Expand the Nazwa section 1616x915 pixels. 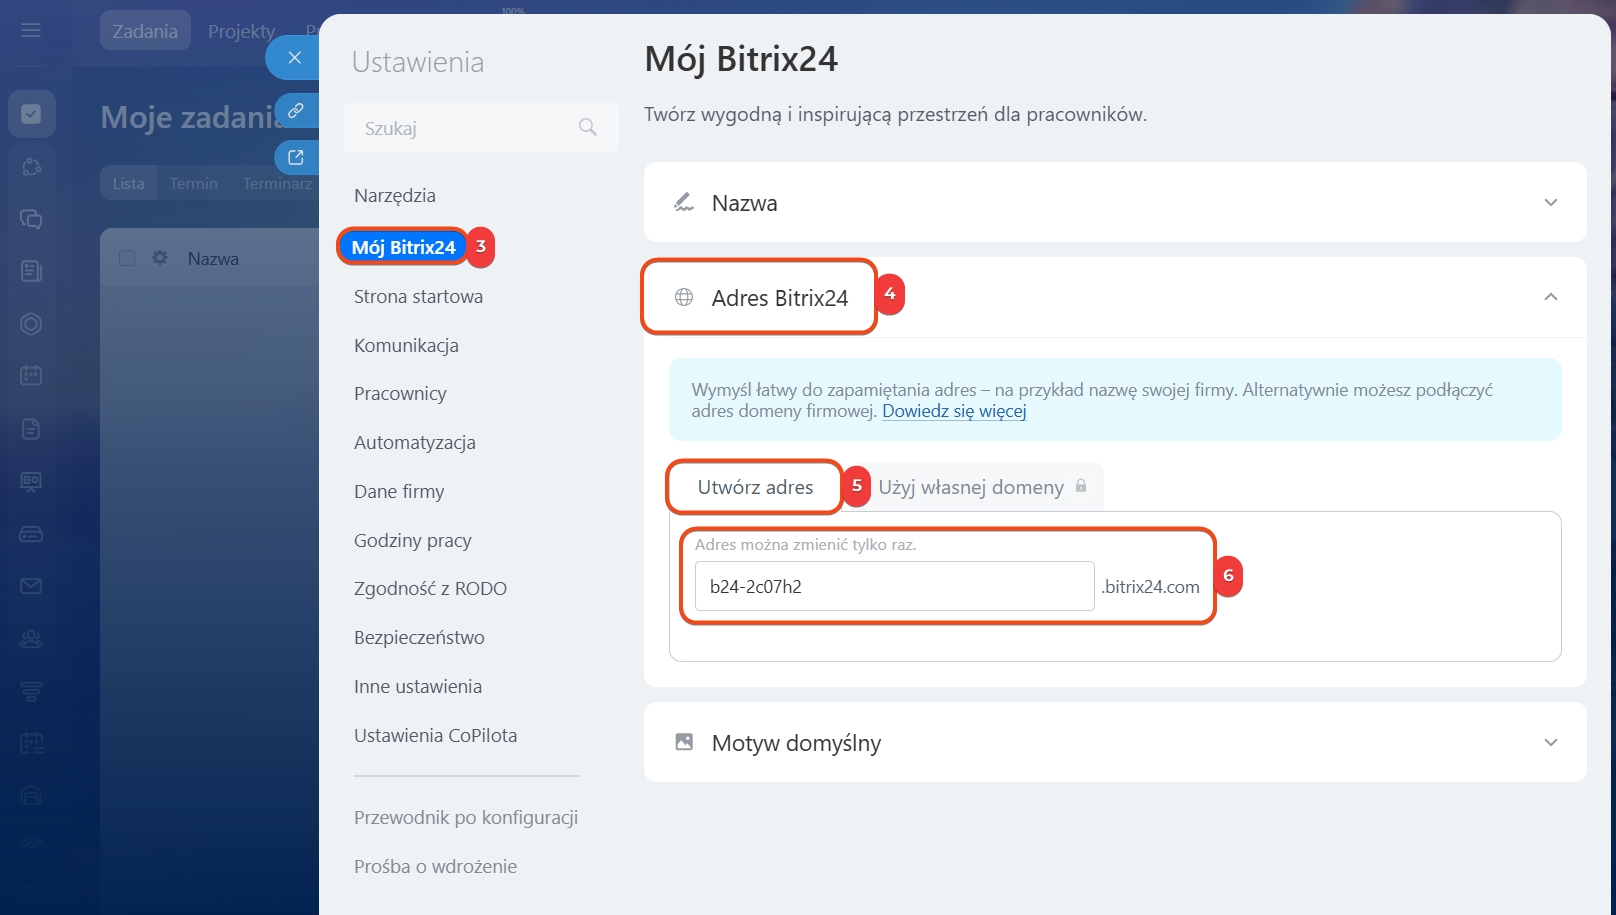pyautogui.click(x=1550, y=203)
